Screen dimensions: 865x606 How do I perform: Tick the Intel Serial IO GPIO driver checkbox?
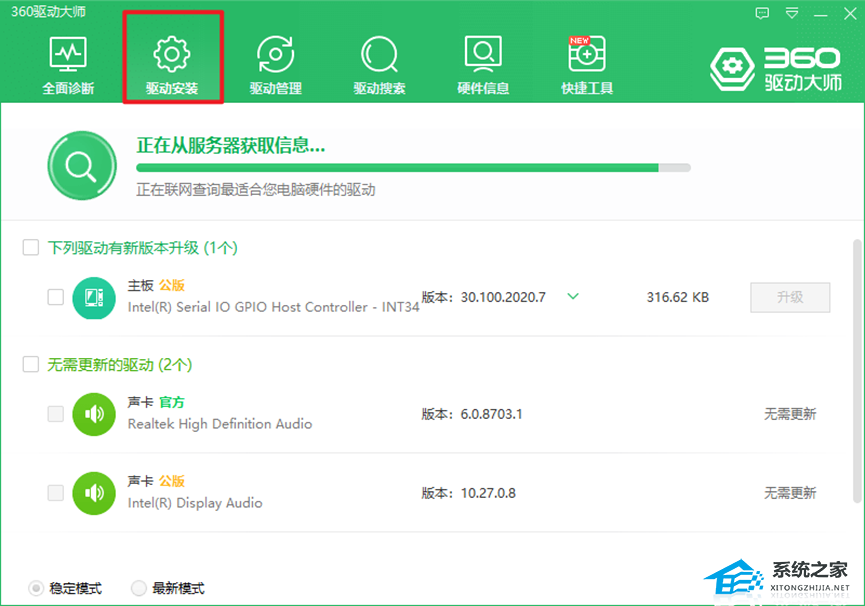tap(56, 297)
